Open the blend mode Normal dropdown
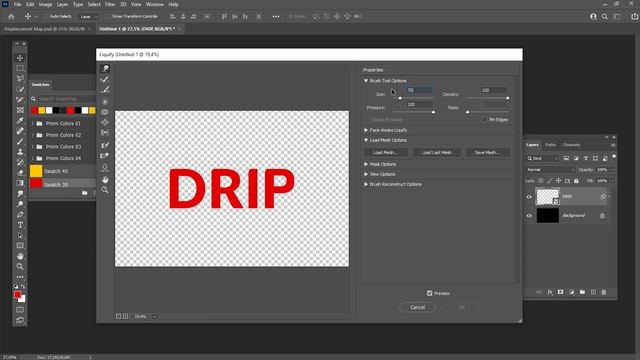This screenshot has width=640, height=360. (550, 169)
